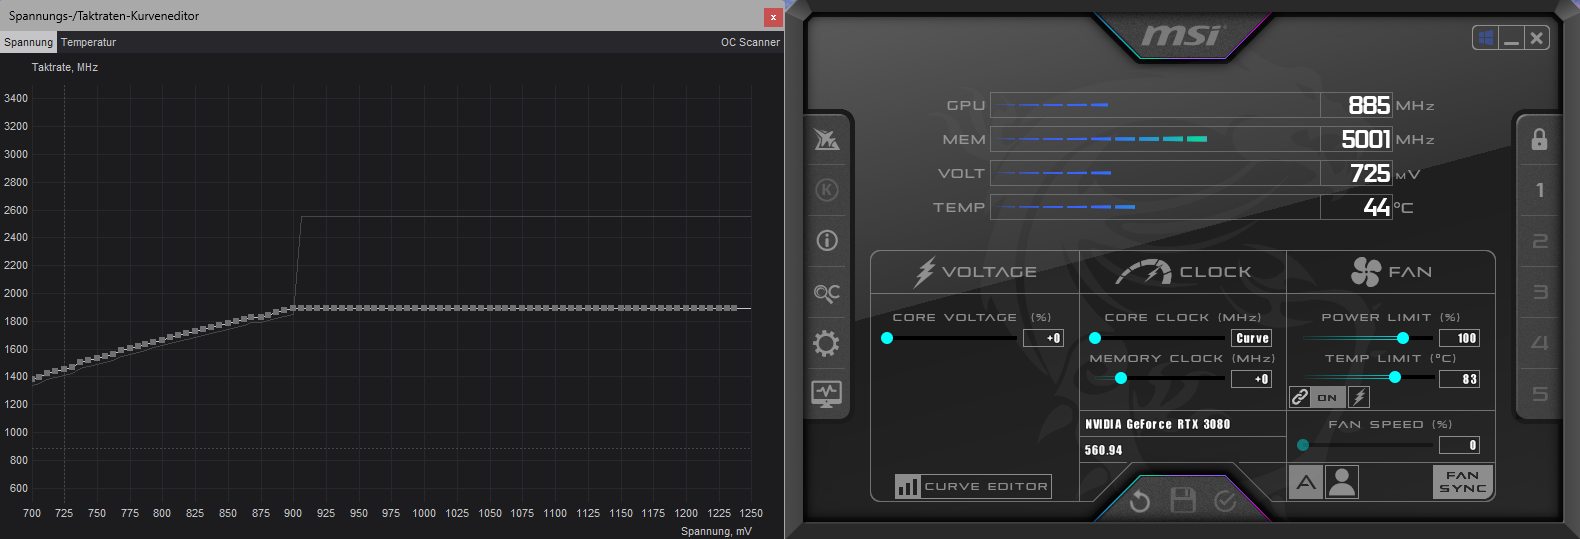1580x539 pixels.
Task: Click the apply checkmark icon
Action: (x=1226, y=501)
